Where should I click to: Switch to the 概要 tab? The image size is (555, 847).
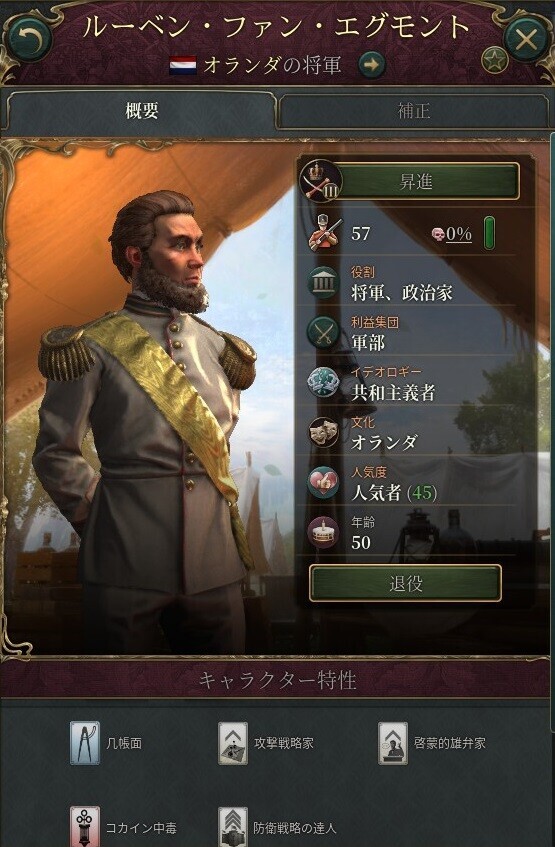(x=142, y=110)
